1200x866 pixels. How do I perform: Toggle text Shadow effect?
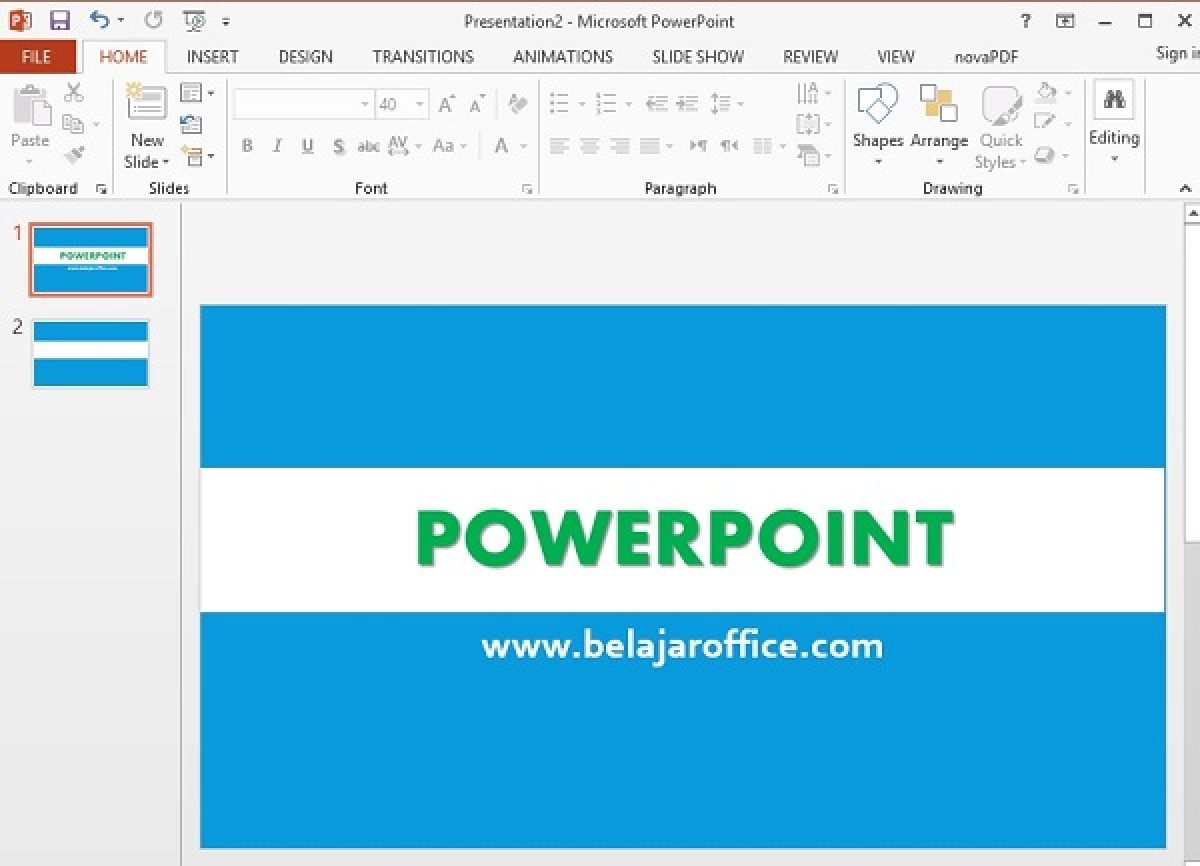pyautogui.click(x=339, y=147)
